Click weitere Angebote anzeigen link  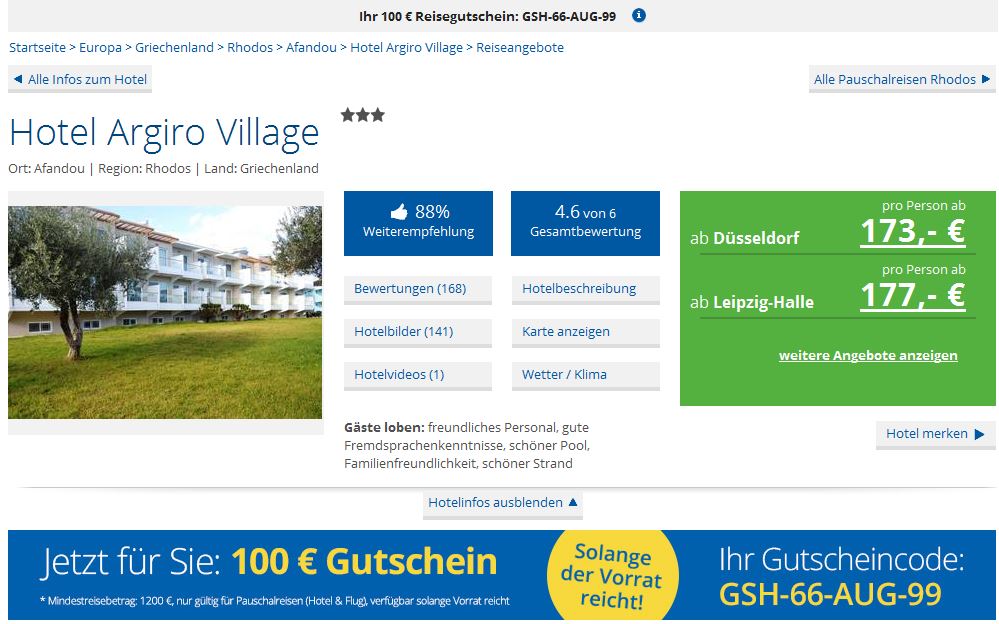point(868,355)
